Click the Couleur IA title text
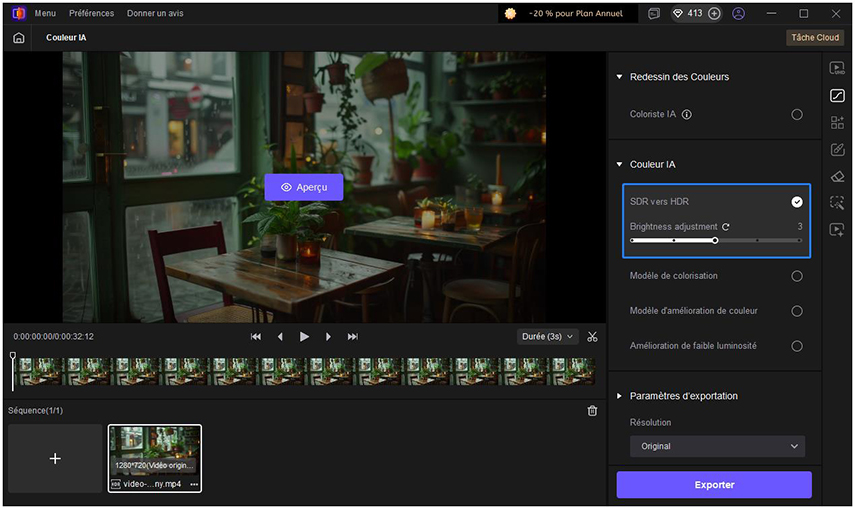 click(653, 164)
